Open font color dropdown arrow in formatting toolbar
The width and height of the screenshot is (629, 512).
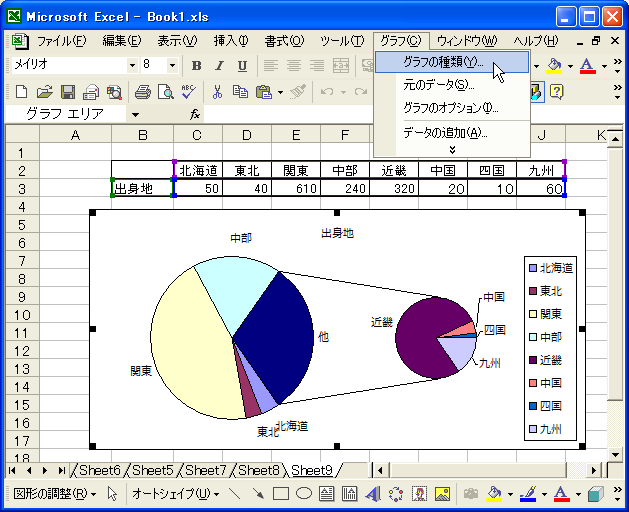[x=604, y=66]
